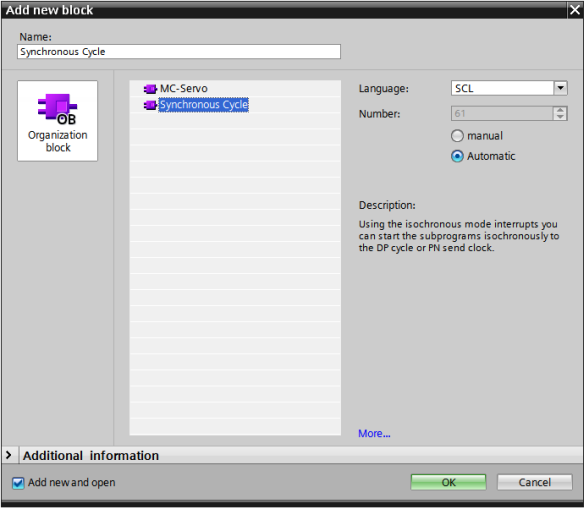This screenshot has width=585, height=508.
Task: Click the Number: label
Action: pyautogui.click(x=379, y=114)
